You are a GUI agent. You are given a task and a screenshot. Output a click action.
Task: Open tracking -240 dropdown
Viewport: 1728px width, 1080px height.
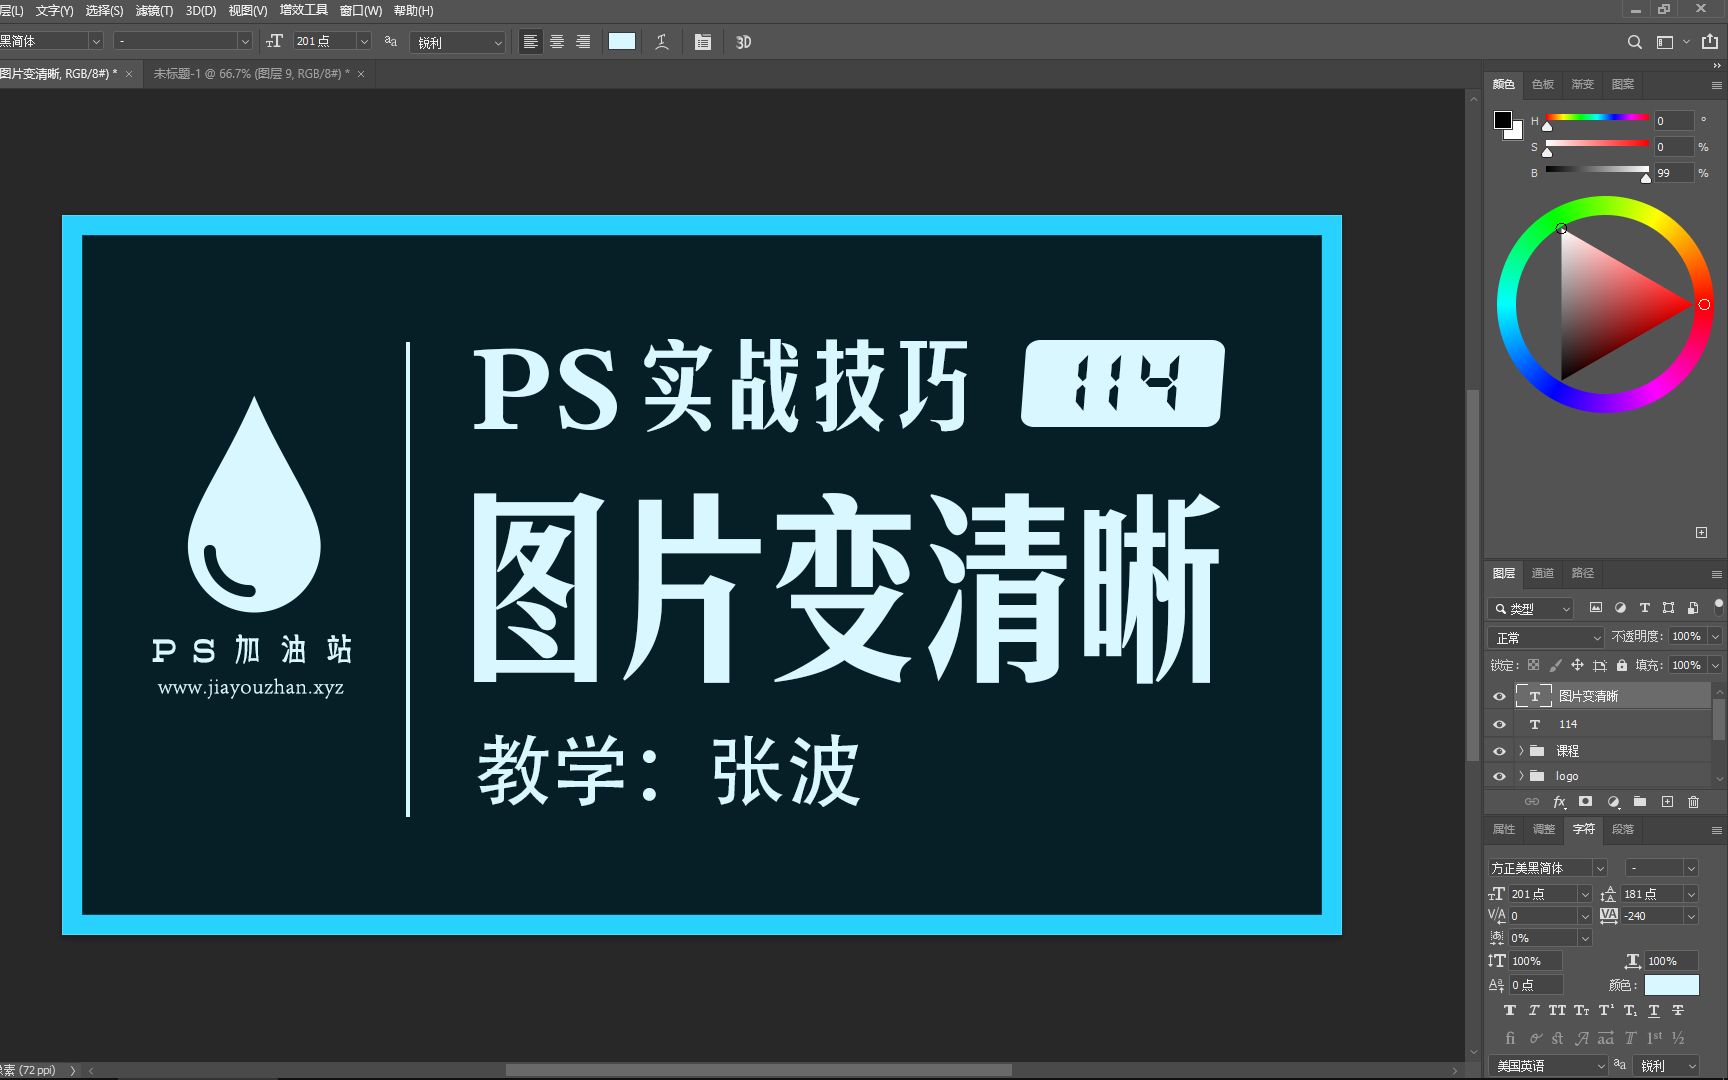pos(1691,916)
